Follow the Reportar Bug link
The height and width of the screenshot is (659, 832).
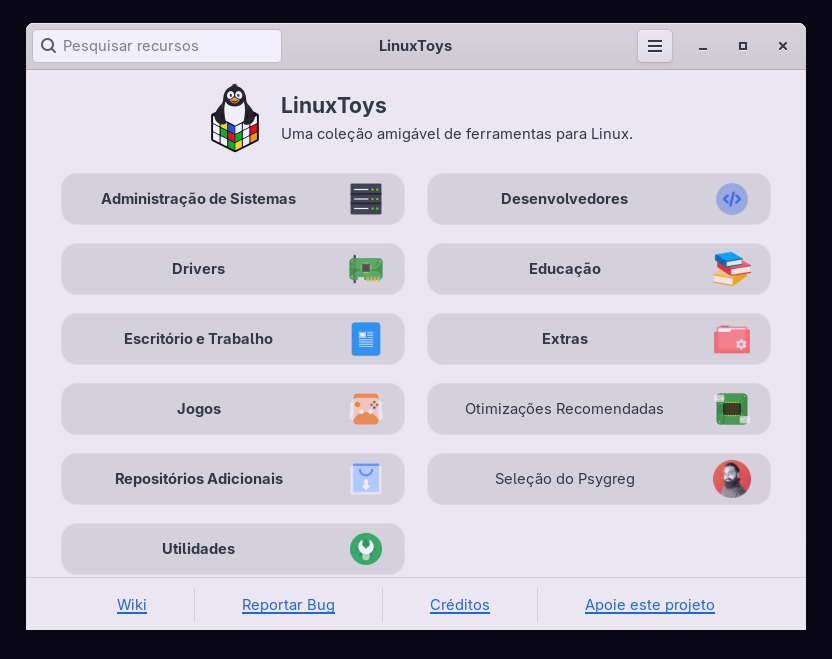288,605
